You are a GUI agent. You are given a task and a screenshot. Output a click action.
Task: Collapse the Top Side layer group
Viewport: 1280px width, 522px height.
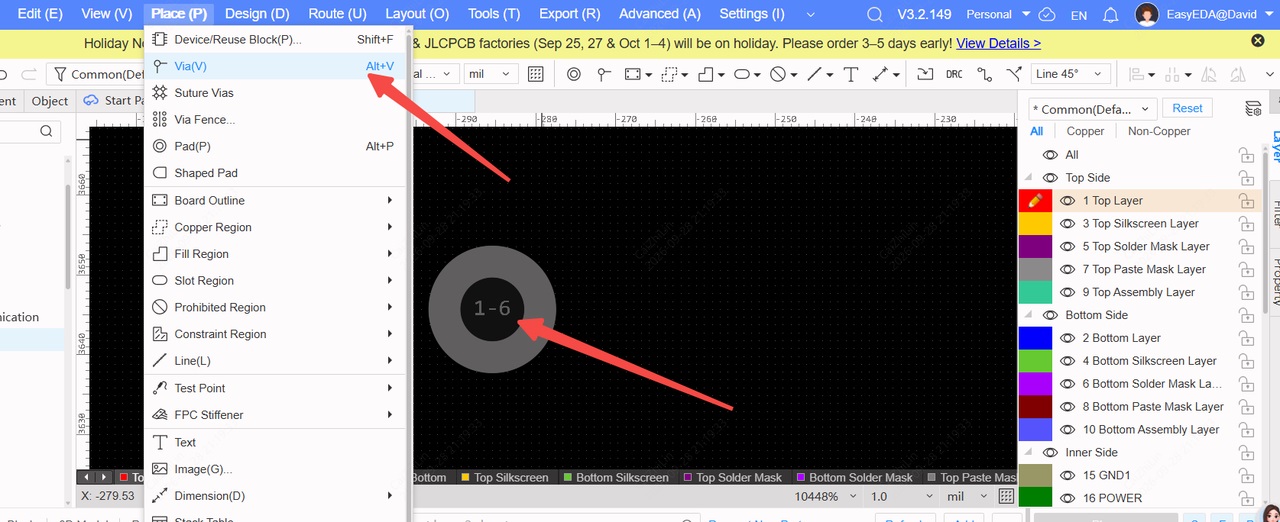tap(1028, 178)
